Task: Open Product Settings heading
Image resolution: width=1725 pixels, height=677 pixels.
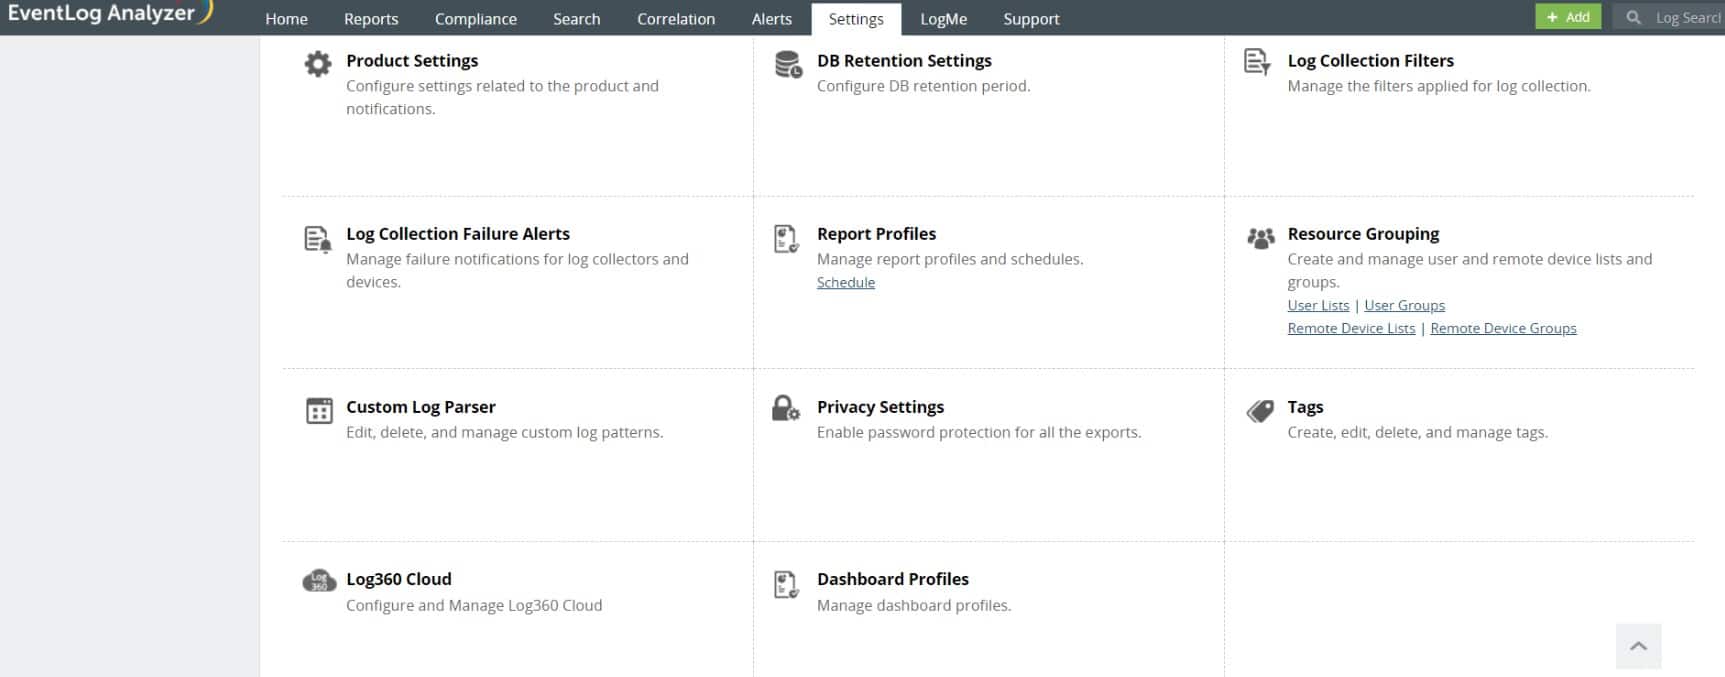Action: (x=412, y=61)
